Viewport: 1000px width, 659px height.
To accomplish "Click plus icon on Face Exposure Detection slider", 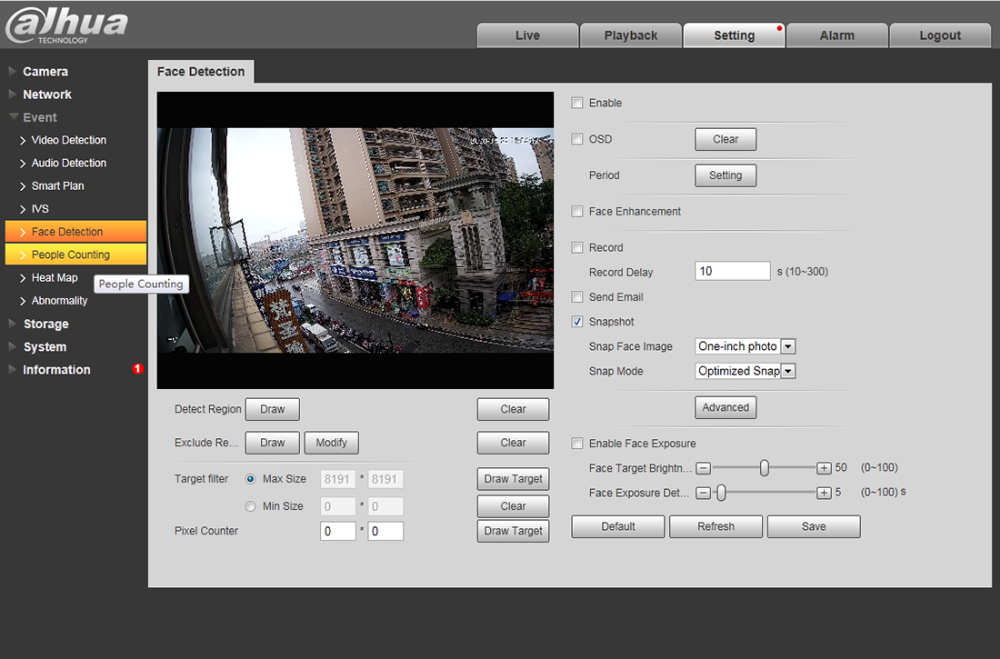I will 824,493.
